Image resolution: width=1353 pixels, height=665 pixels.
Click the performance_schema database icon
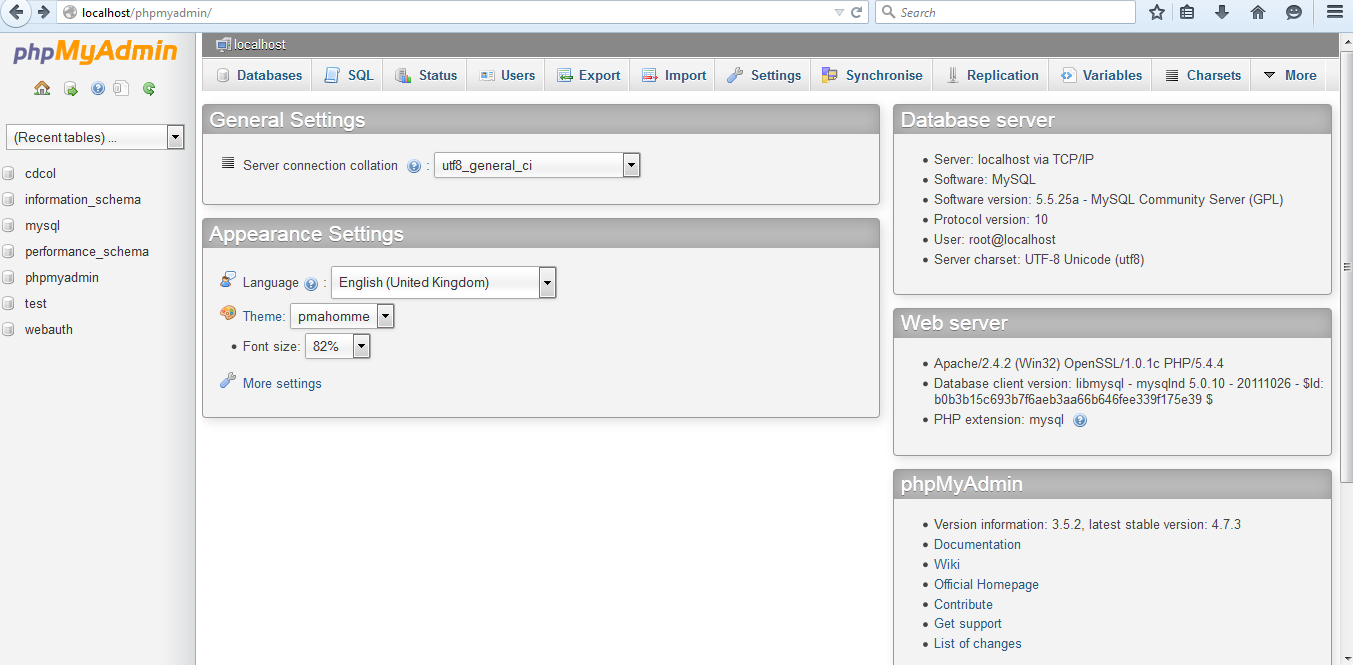coord(9,251)
